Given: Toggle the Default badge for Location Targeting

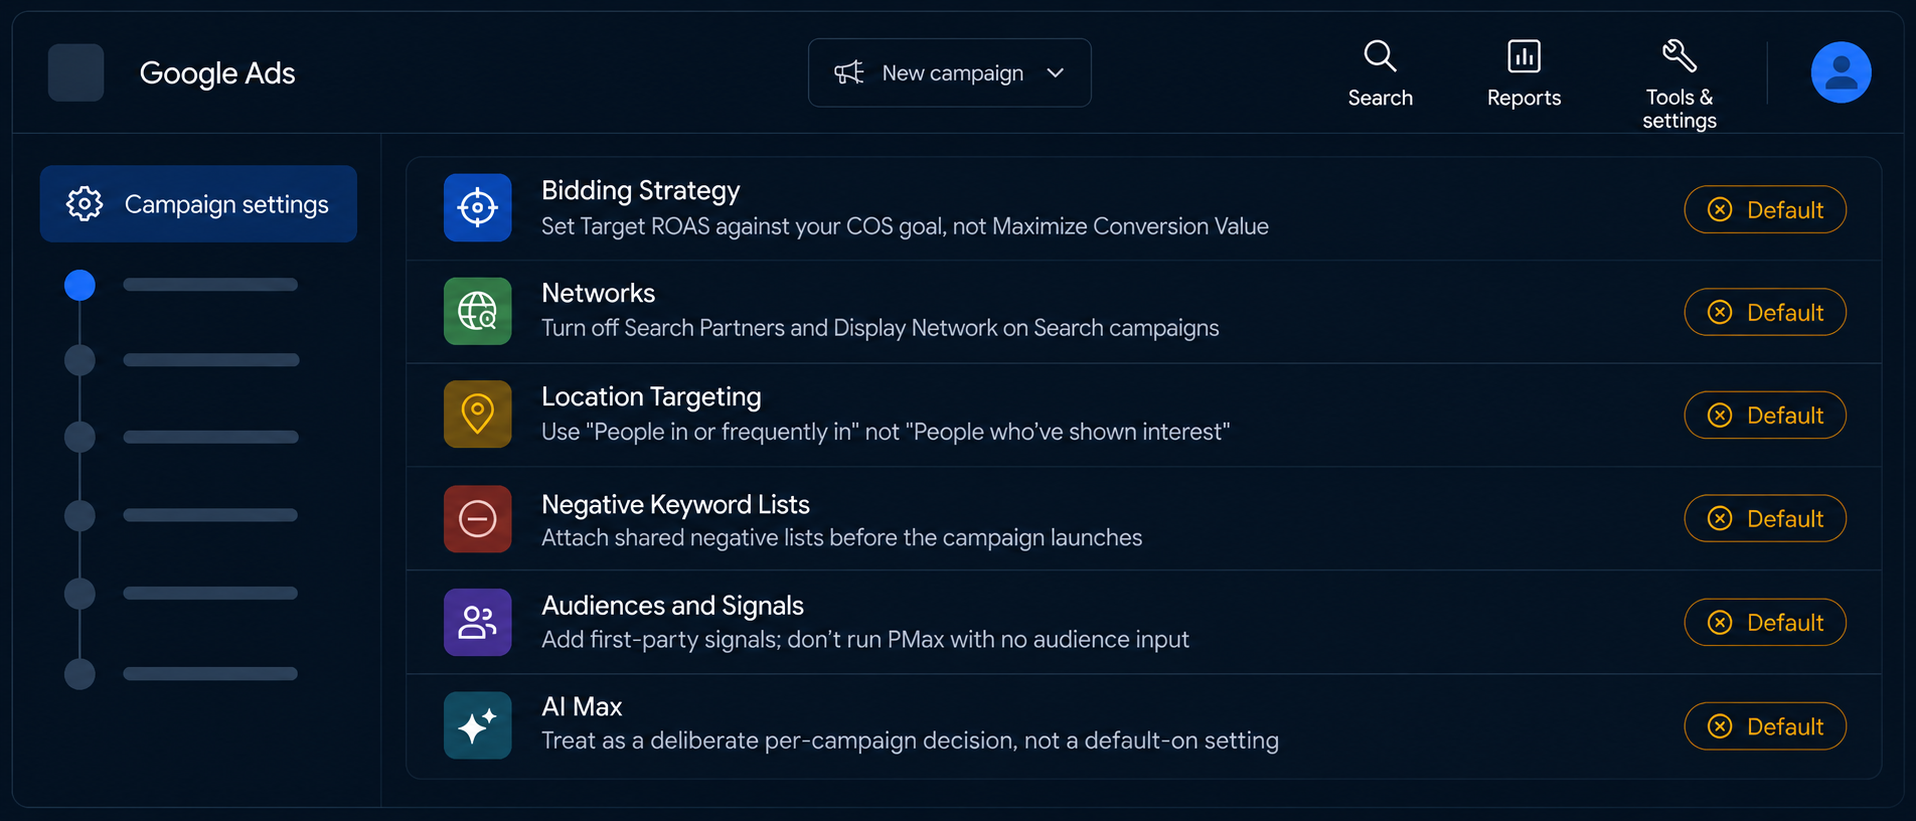Looking at the screenshot, I should (1765, 415).
